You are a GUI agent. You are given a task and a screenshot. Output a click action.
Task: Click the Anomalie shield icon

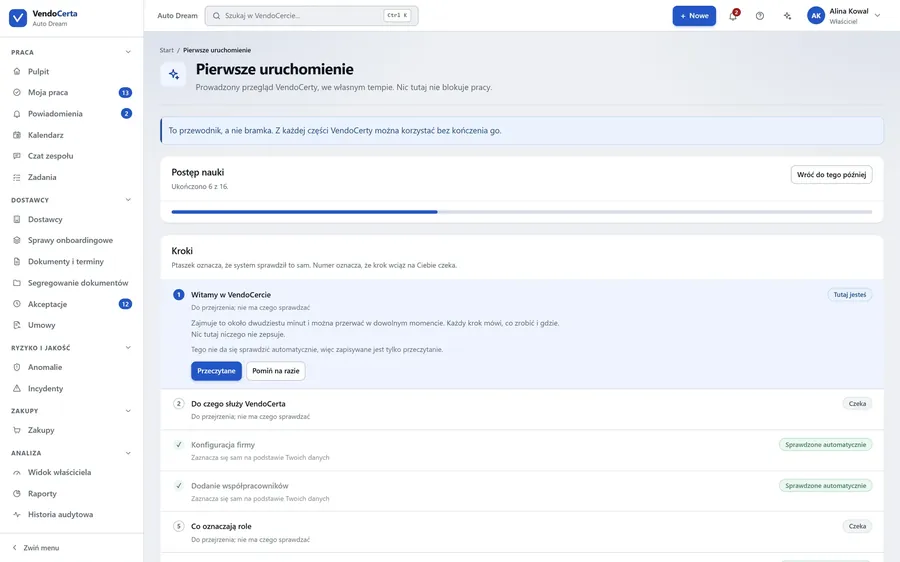tap(17, 367)
